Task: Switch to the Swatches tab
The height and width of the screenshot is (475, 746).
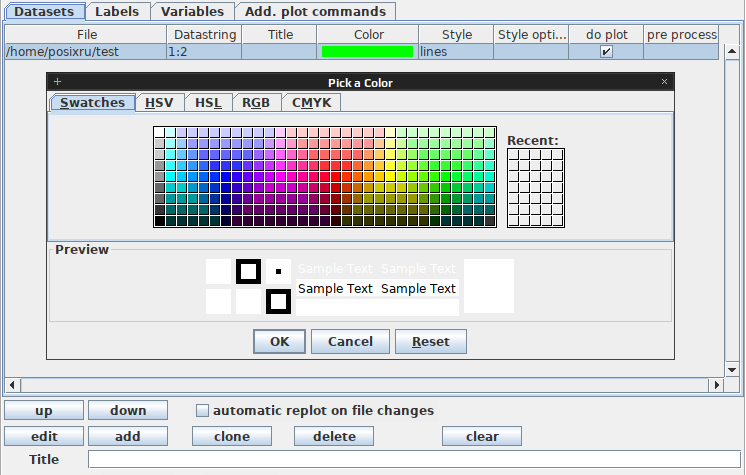Action: [x=92, y=103]
